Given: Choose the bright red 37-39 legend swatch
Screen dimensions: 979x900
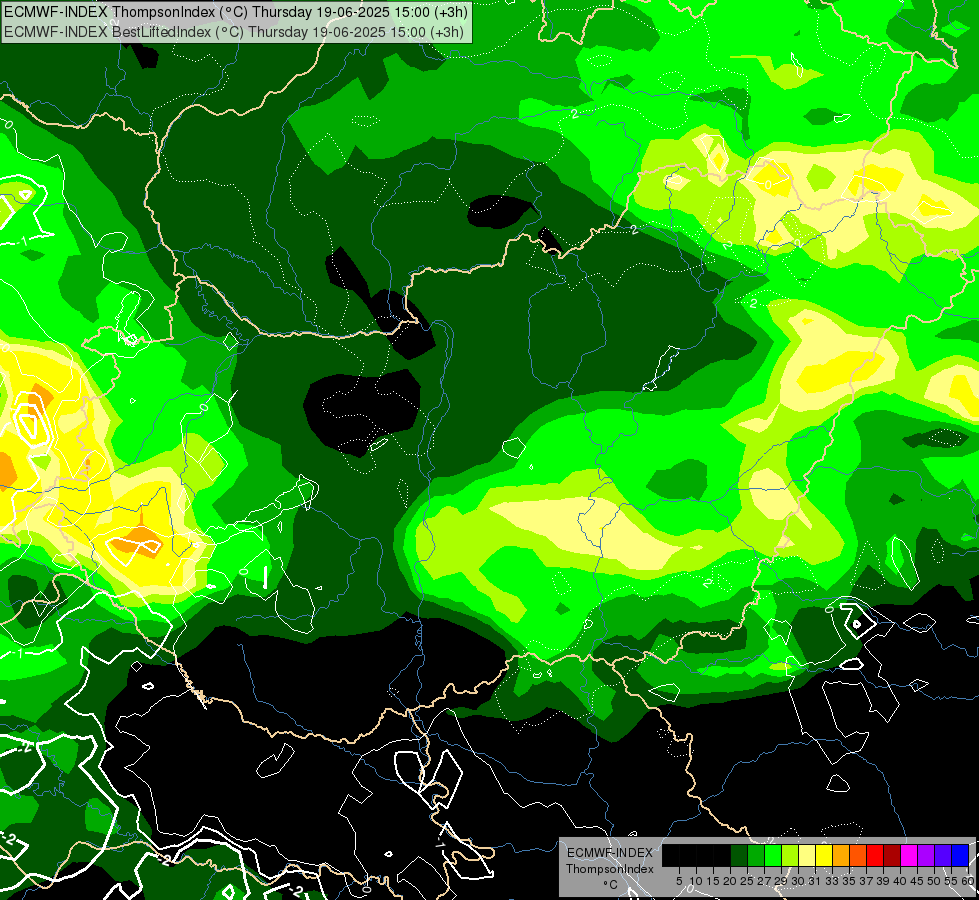Looking at the screenshot, I should (x=875, y=855).
